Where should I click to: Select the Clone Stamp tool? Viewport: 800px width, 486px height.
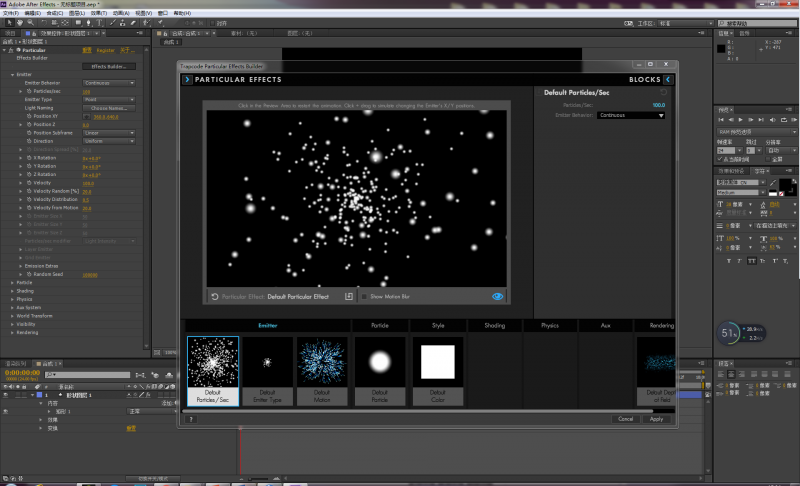(122, 23)
